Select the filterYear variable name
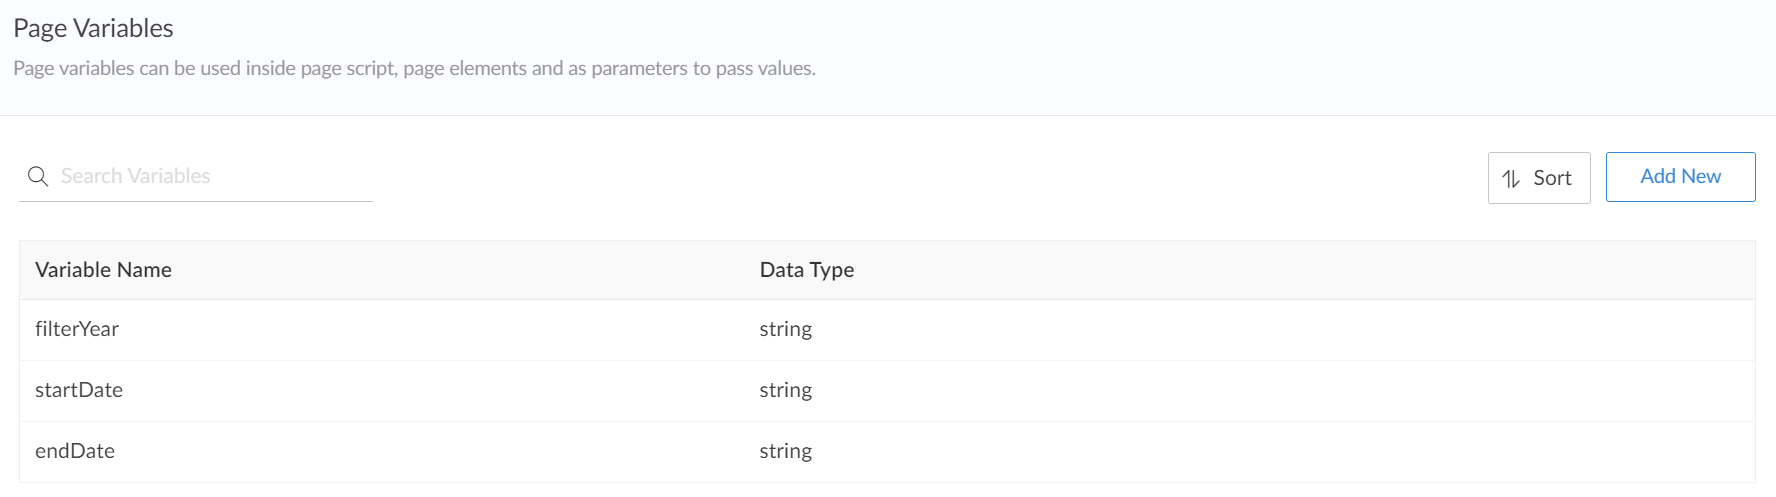Image resolution: width=1776 pixels, height=497 pixels. point(77,330)
